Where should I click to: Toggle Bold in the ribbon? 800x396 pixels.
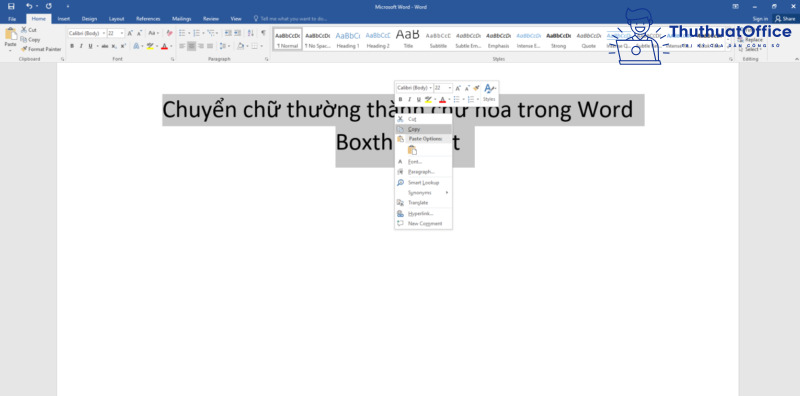[x=72, y=46]
